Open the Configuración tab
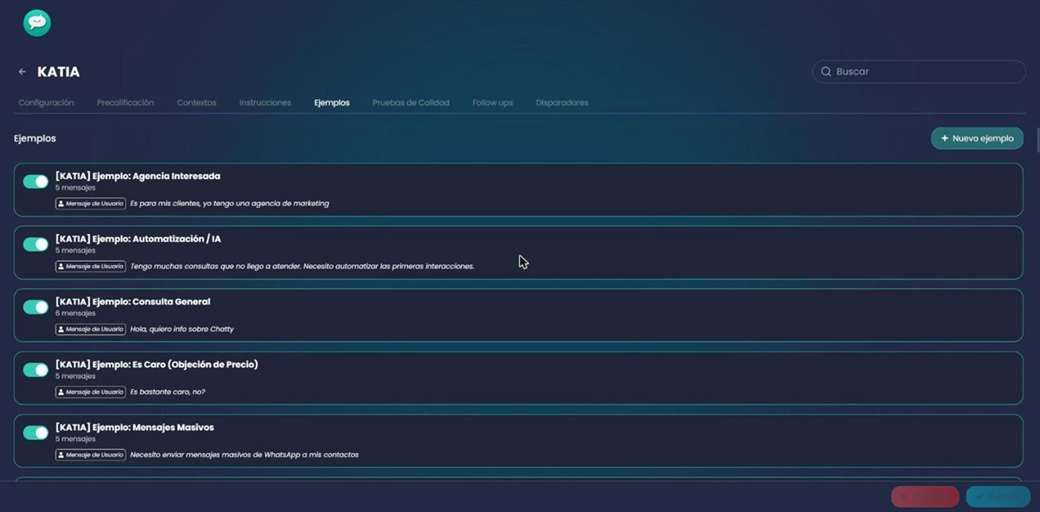The width and height of the screenshot is (1040, 512). [x=46, y=103]
